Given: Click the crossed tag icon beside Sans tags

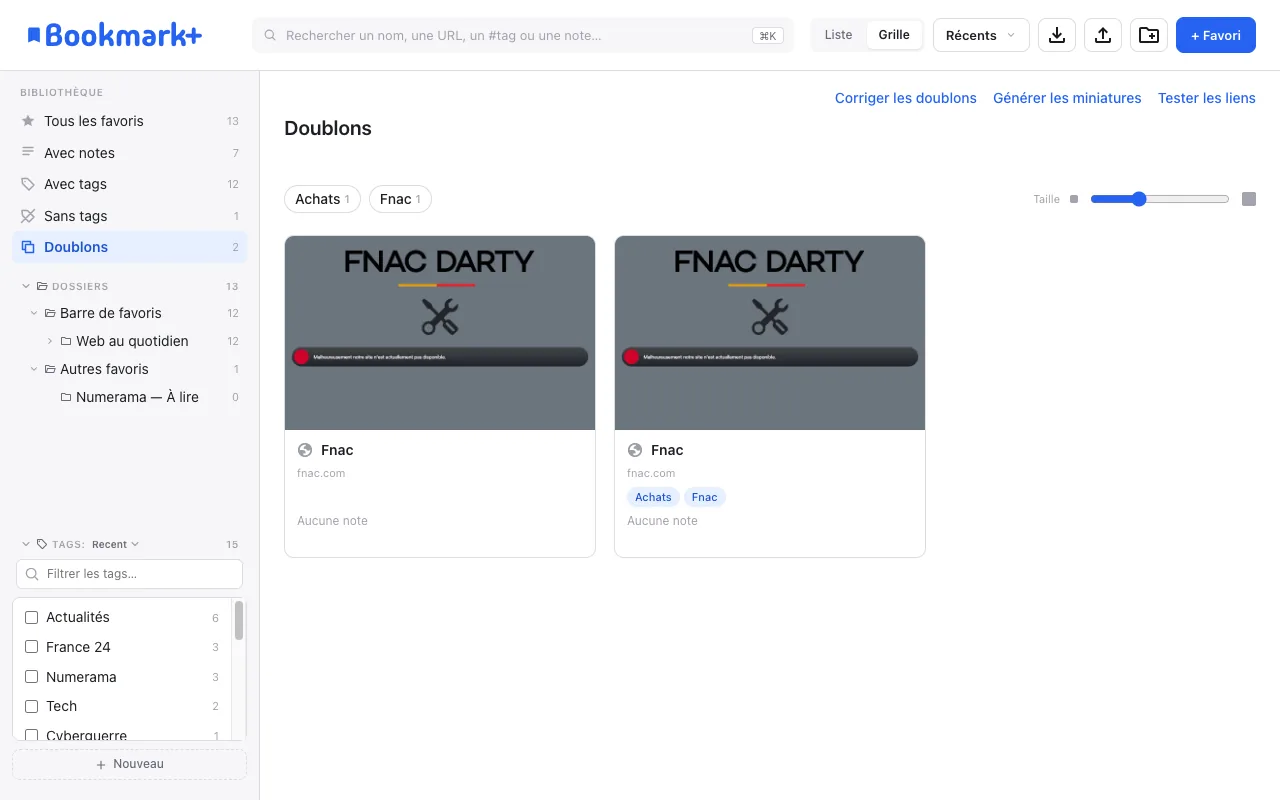Looking at the screenshot, I should (28, 216).
